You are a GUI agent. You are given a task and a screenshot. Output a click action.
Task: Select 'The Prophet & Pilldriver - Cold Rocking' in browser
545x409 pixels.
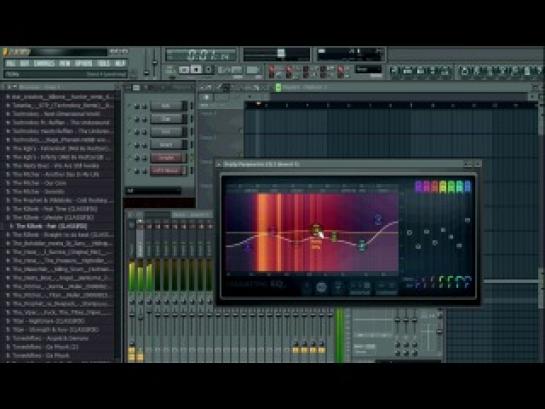pos(63,200)
